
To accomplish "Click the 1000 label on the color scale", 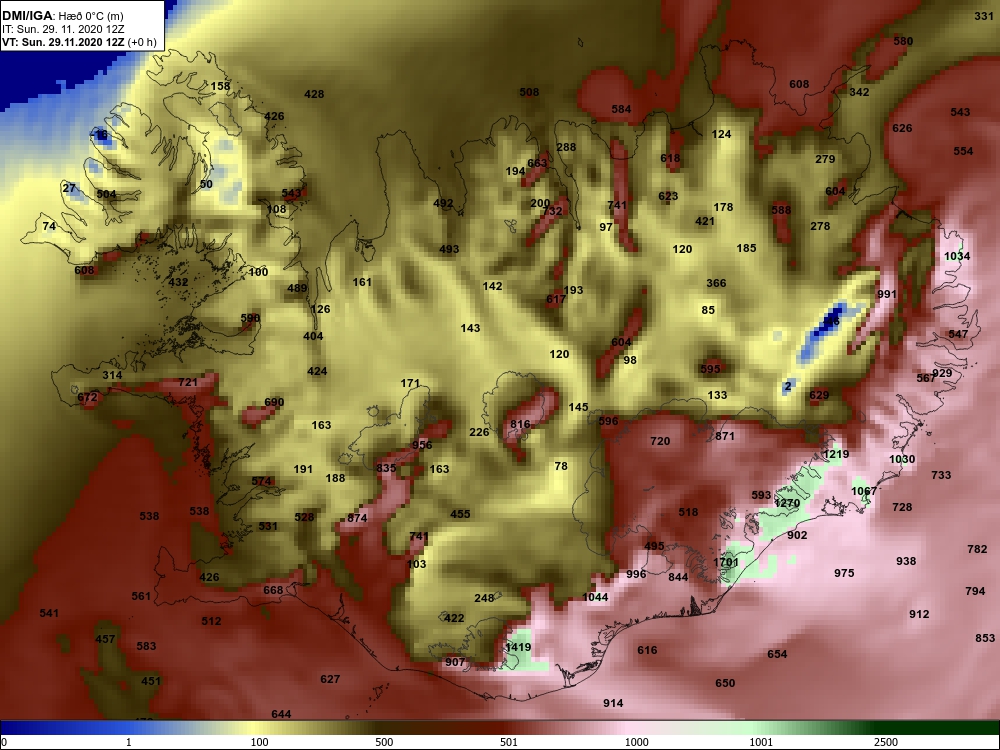I will coord(636,742).
